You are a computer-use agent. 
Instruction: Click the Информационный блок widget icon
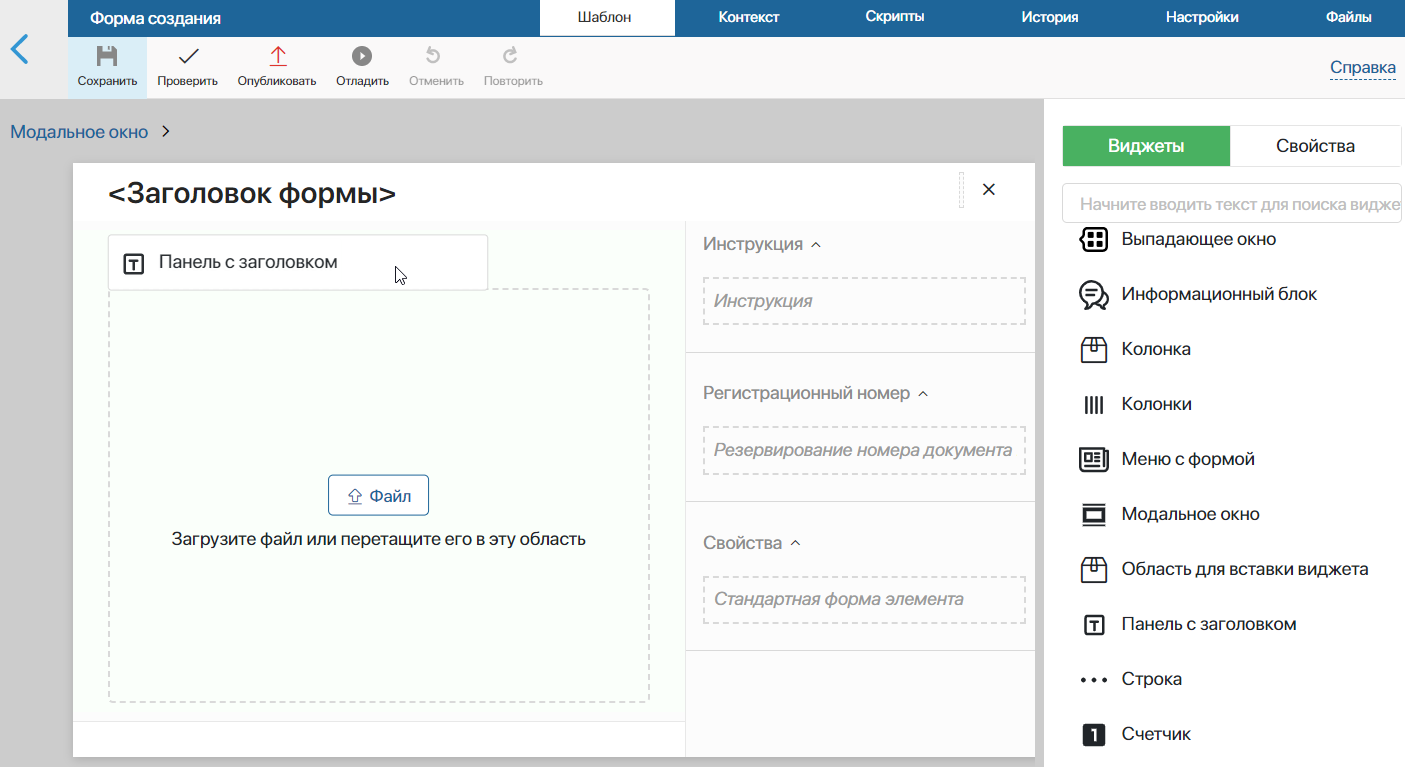[x=1094, y=294]
